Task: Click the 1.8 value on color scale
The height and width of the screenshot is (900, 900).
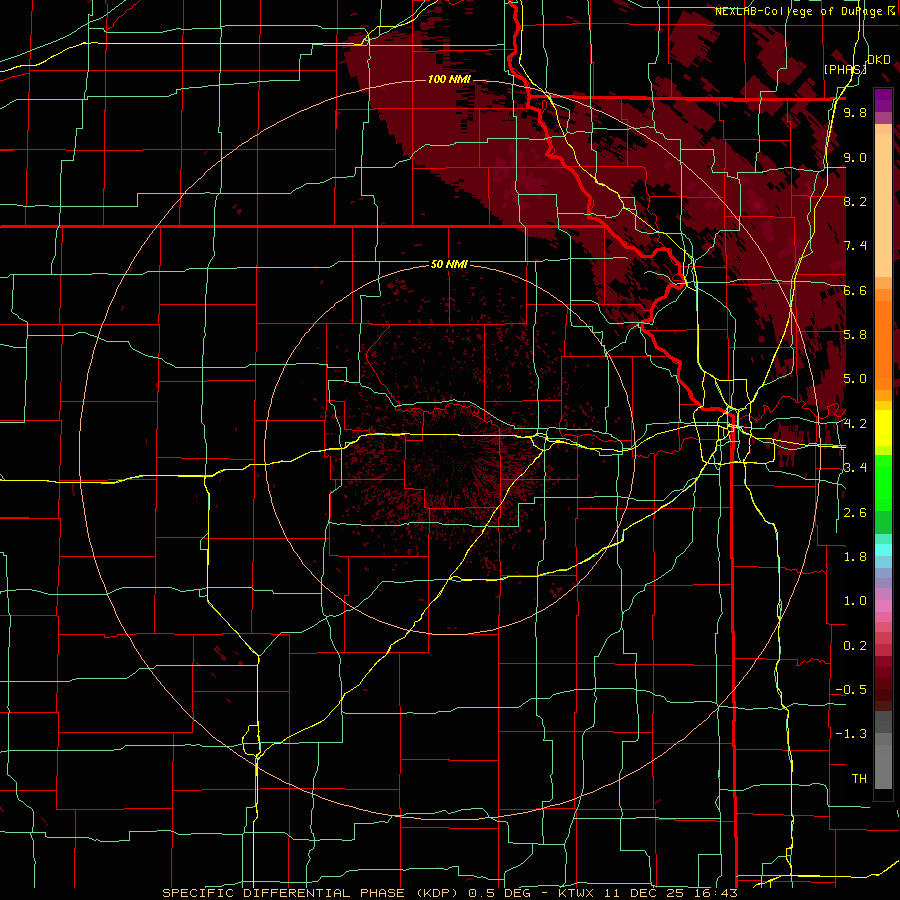Action: [x=855, y=557]
